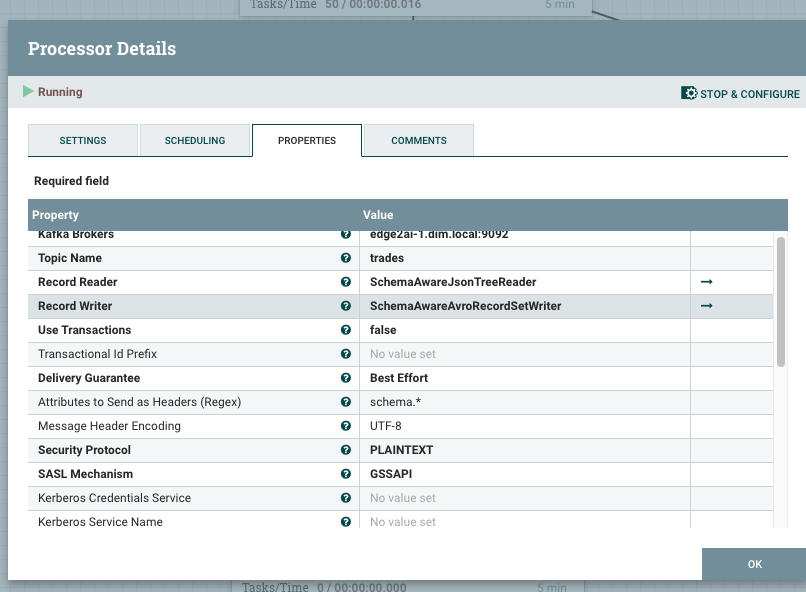806x592 pixels.
Task: Click the Topic Name value 'trades'
Action: pos(387,258)
